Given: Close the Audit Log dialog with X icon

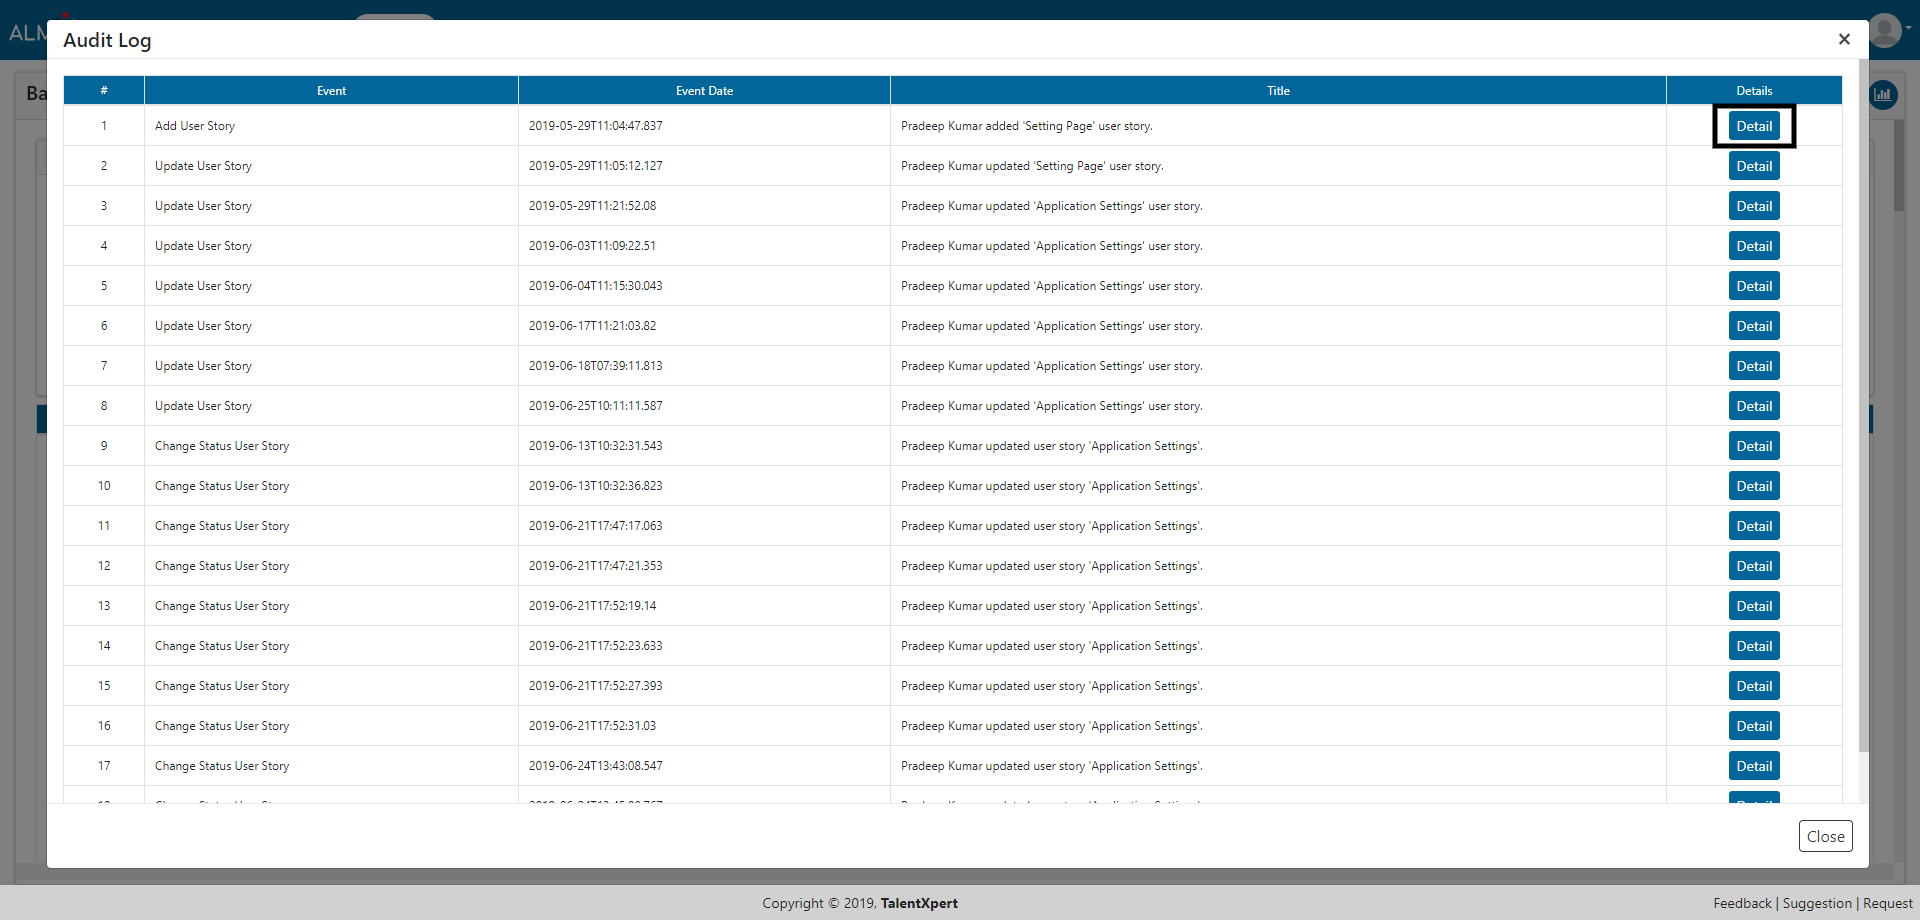Looking at the screenshot, I should pos(1844,39).
